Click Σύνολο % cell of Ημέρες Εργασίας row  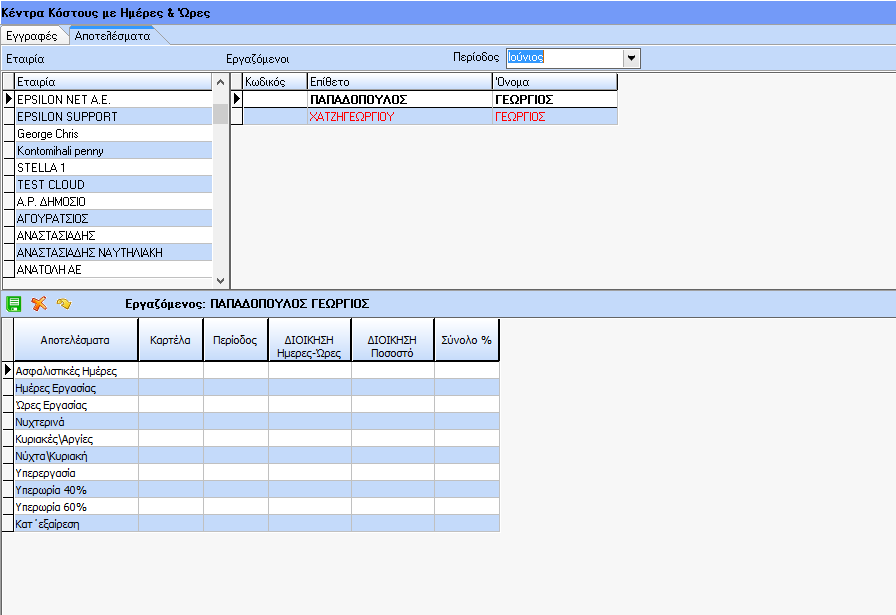coord(467,388)
